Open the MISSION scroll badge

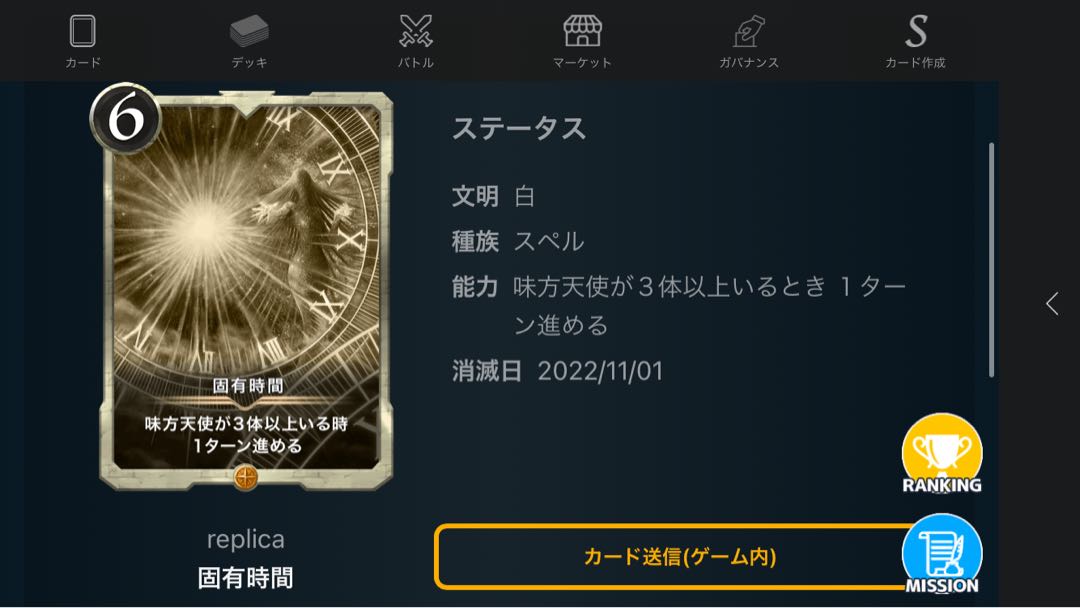[x=942, y=554]
